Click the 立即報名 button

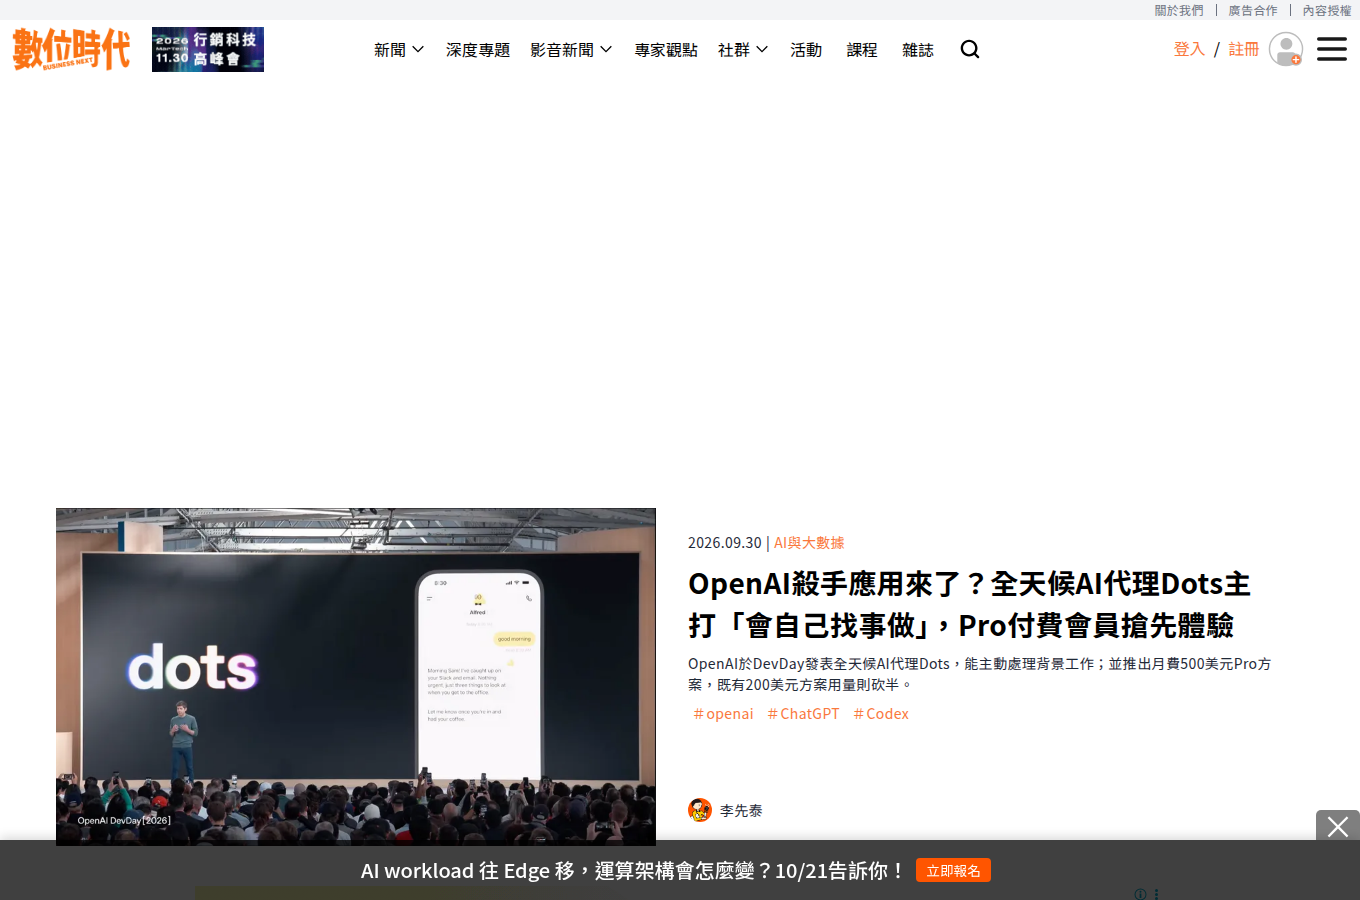[x=953, y=870]
